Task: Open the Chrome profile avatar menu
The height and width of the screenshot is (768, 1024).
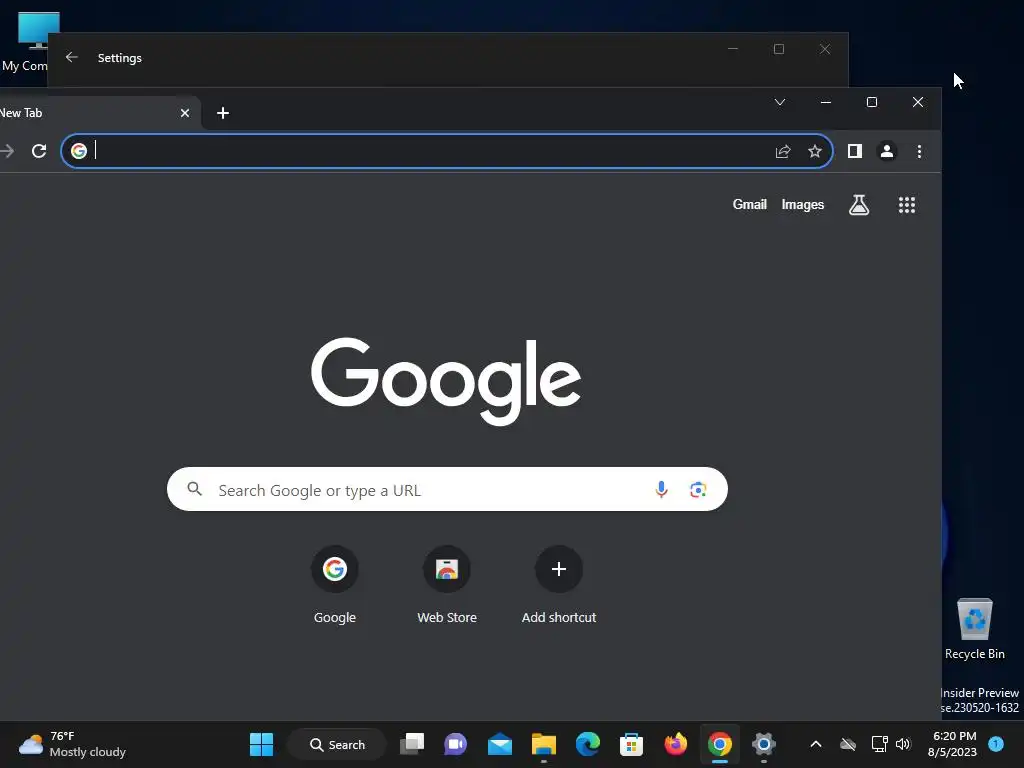Action: click(886, 152)
